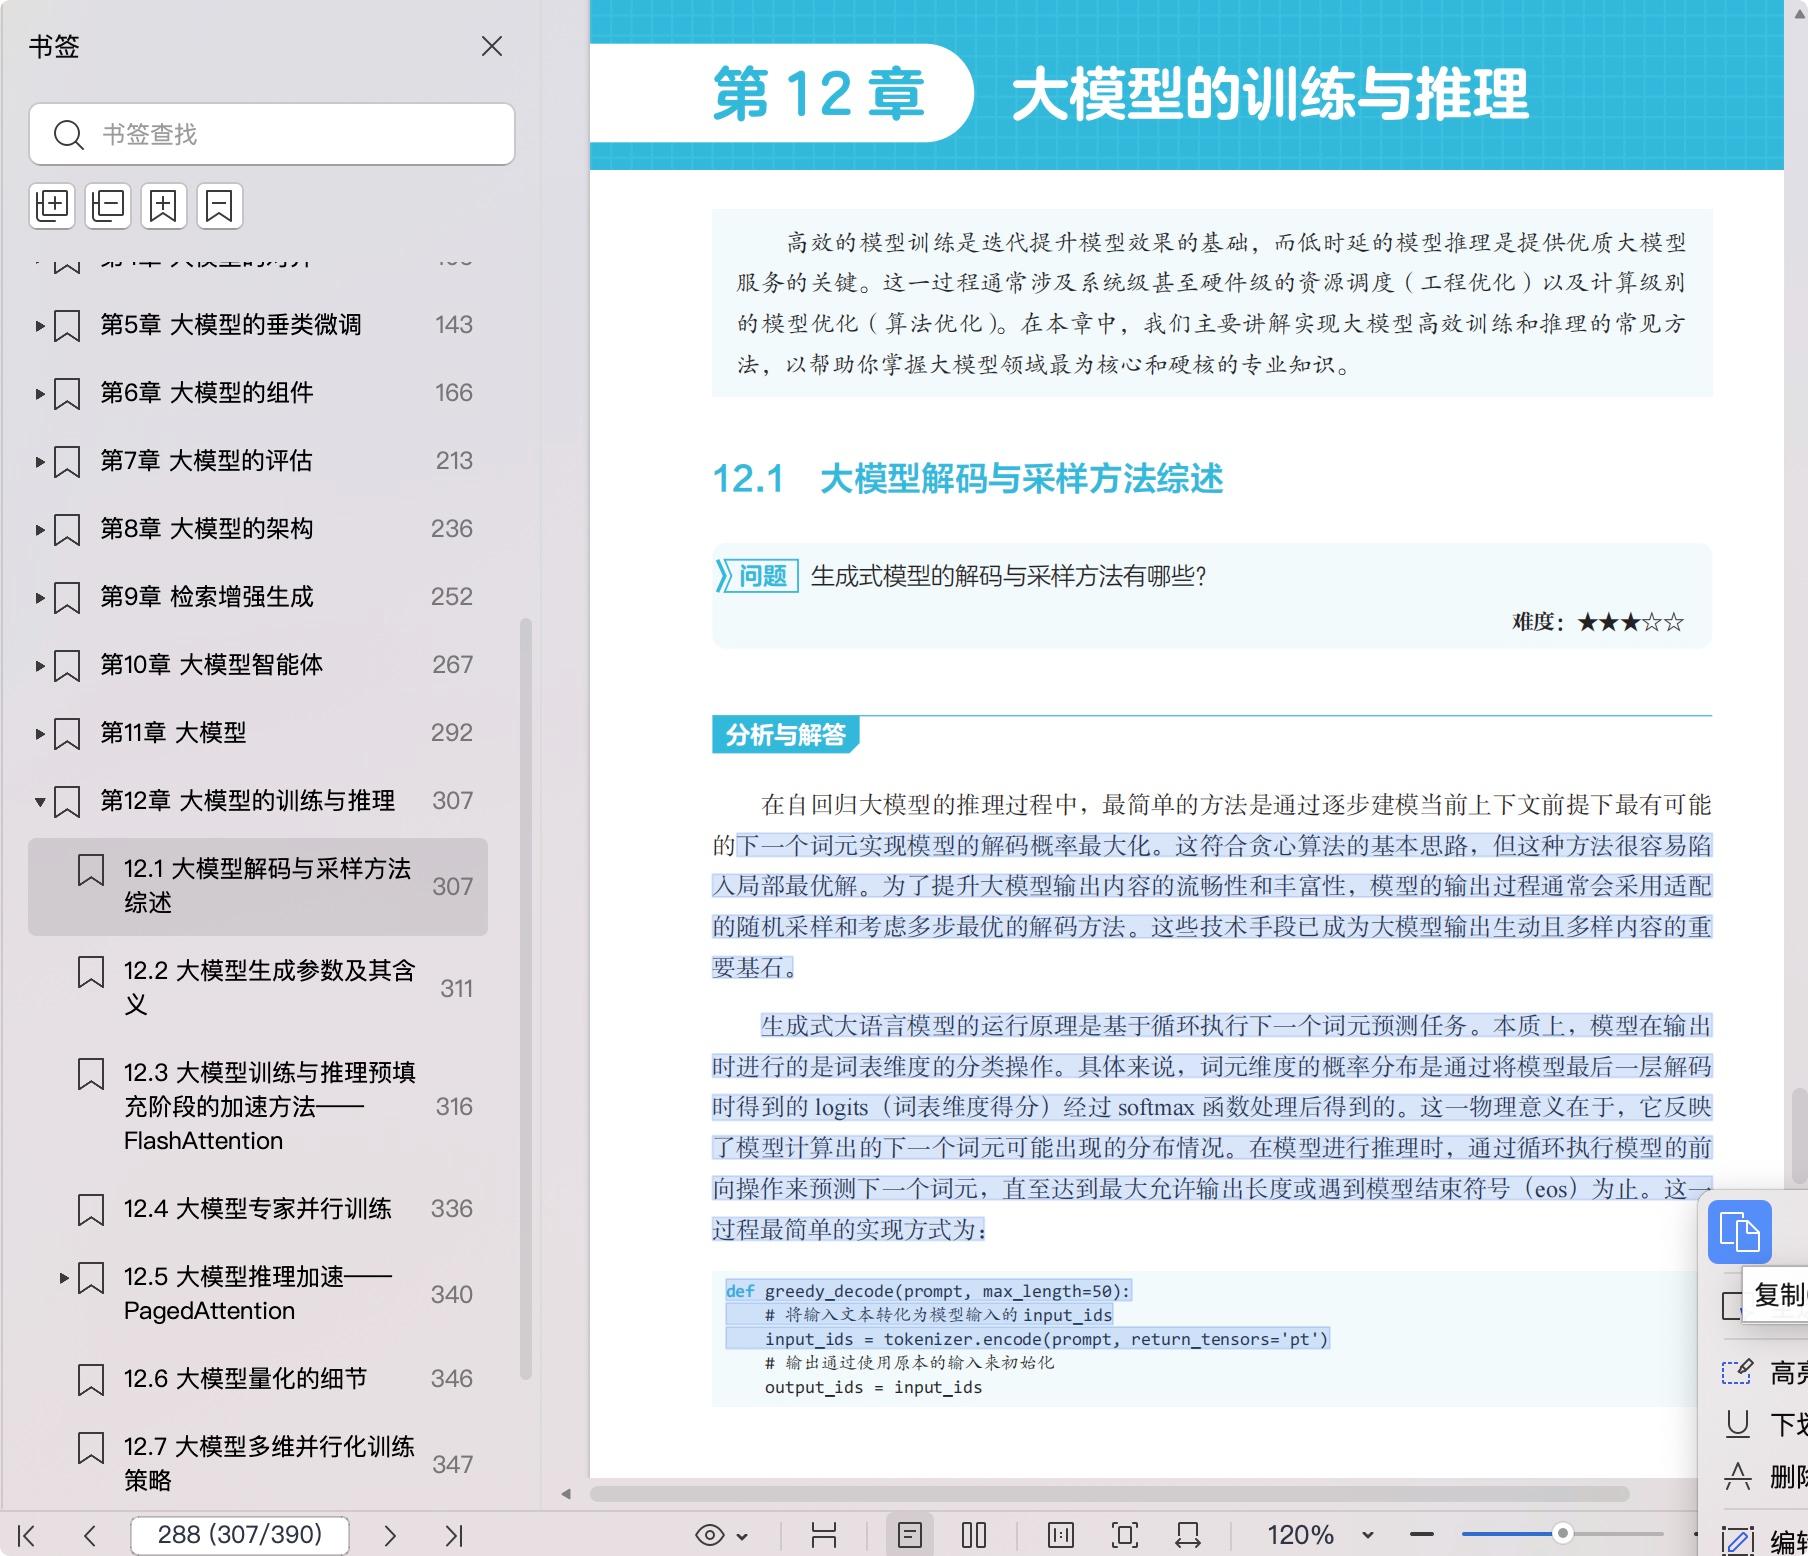Click the greedy_decode code line
Screen dimensions: 1808x1556
point(928,1291)
